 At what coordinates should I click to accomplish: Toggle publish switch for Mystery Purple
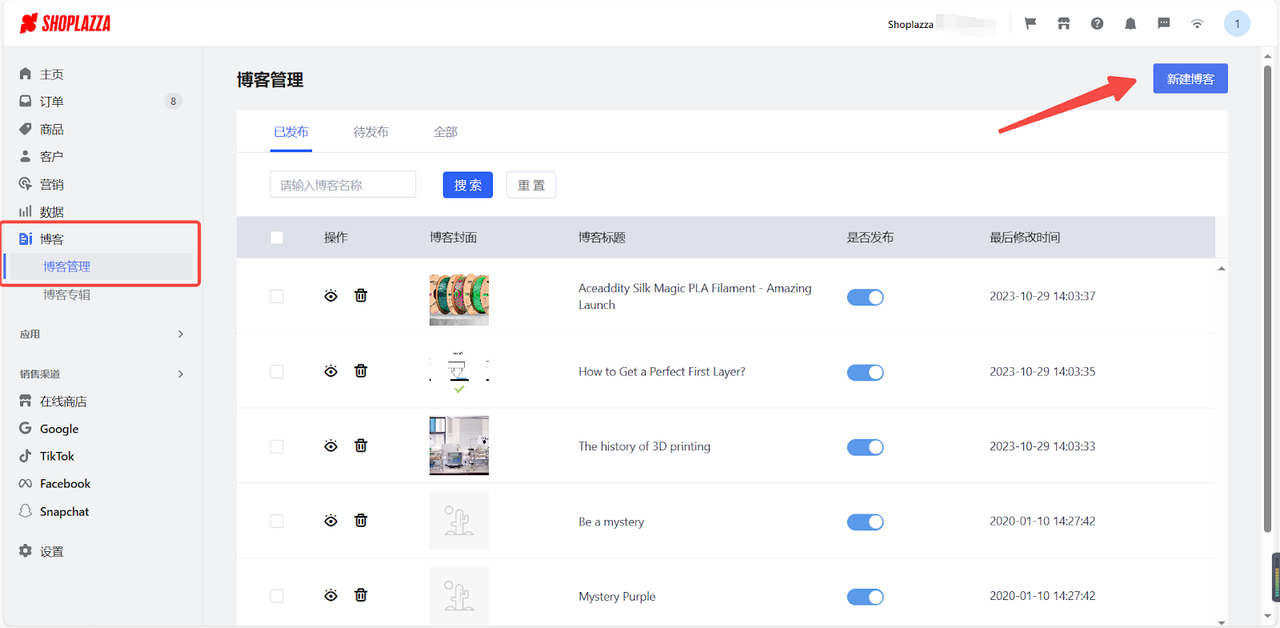[865, 597]
